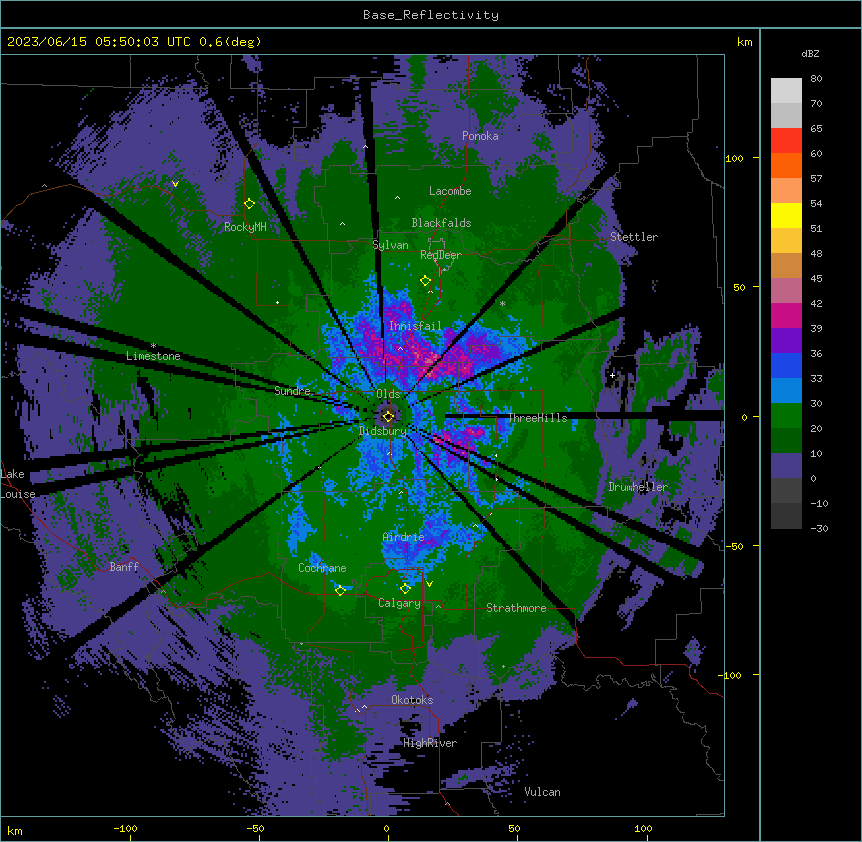Click the Okotoks label
Viewport: 862px width, 842px height.
coord(412,700)
